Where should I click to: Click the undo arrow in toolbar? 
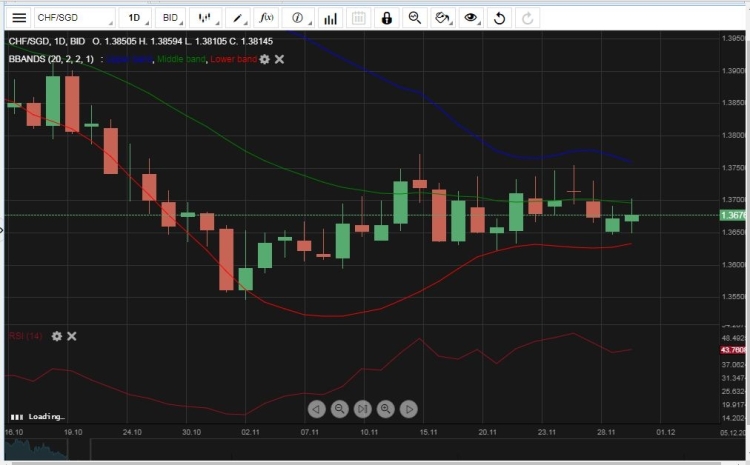tap(500, 18)
